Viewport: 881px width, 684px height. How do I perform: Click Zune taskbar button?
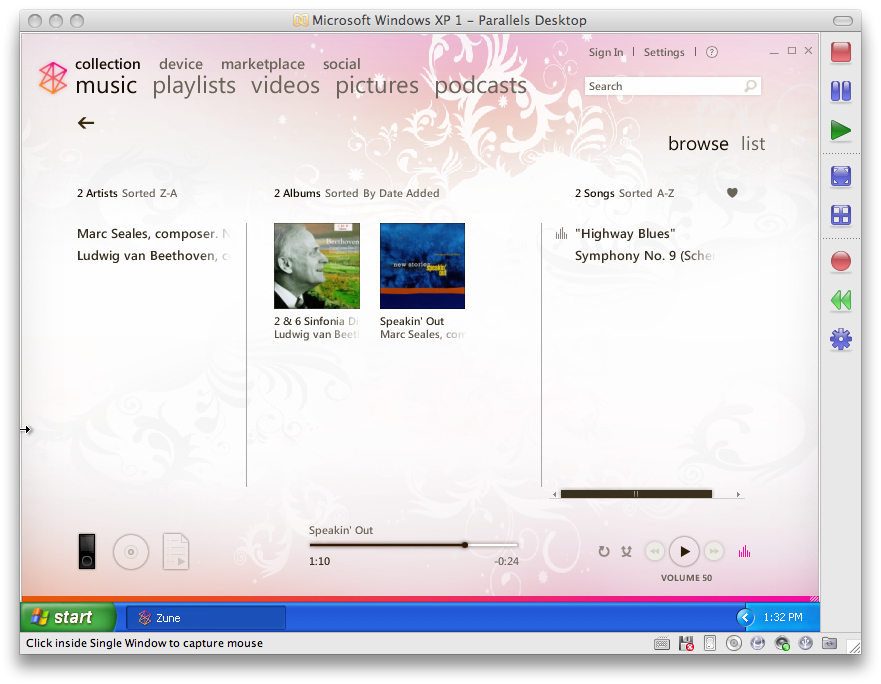click(x=206, y=618)
